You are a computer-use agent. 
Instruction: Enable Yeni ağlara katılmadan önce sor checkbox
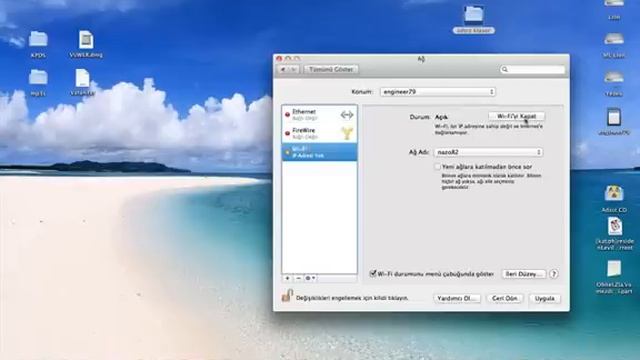pyautogui.click(x=438, y=167)
